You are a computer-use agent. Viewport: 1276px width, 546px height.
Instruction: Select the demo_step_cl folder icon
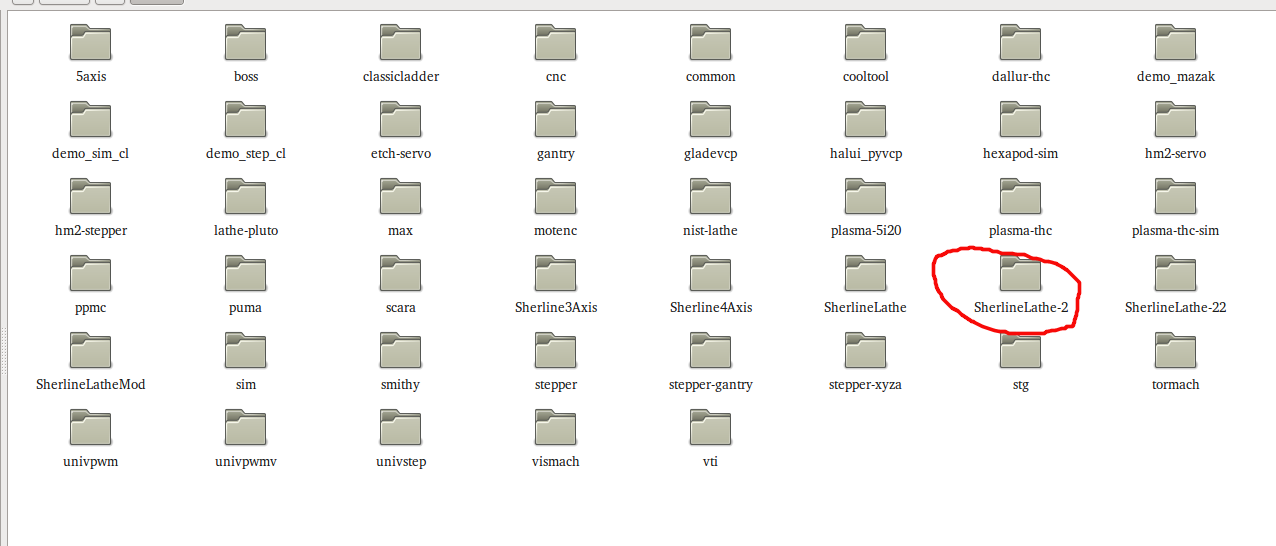[245, 119]
